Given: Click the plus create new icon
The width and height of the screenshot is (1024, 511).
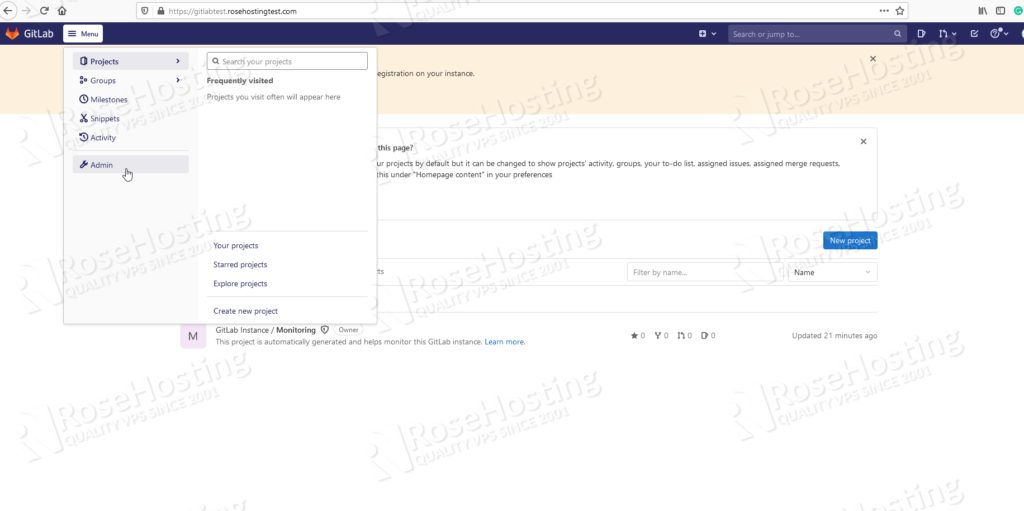Looking at the screenshot, I should [703, 34].
